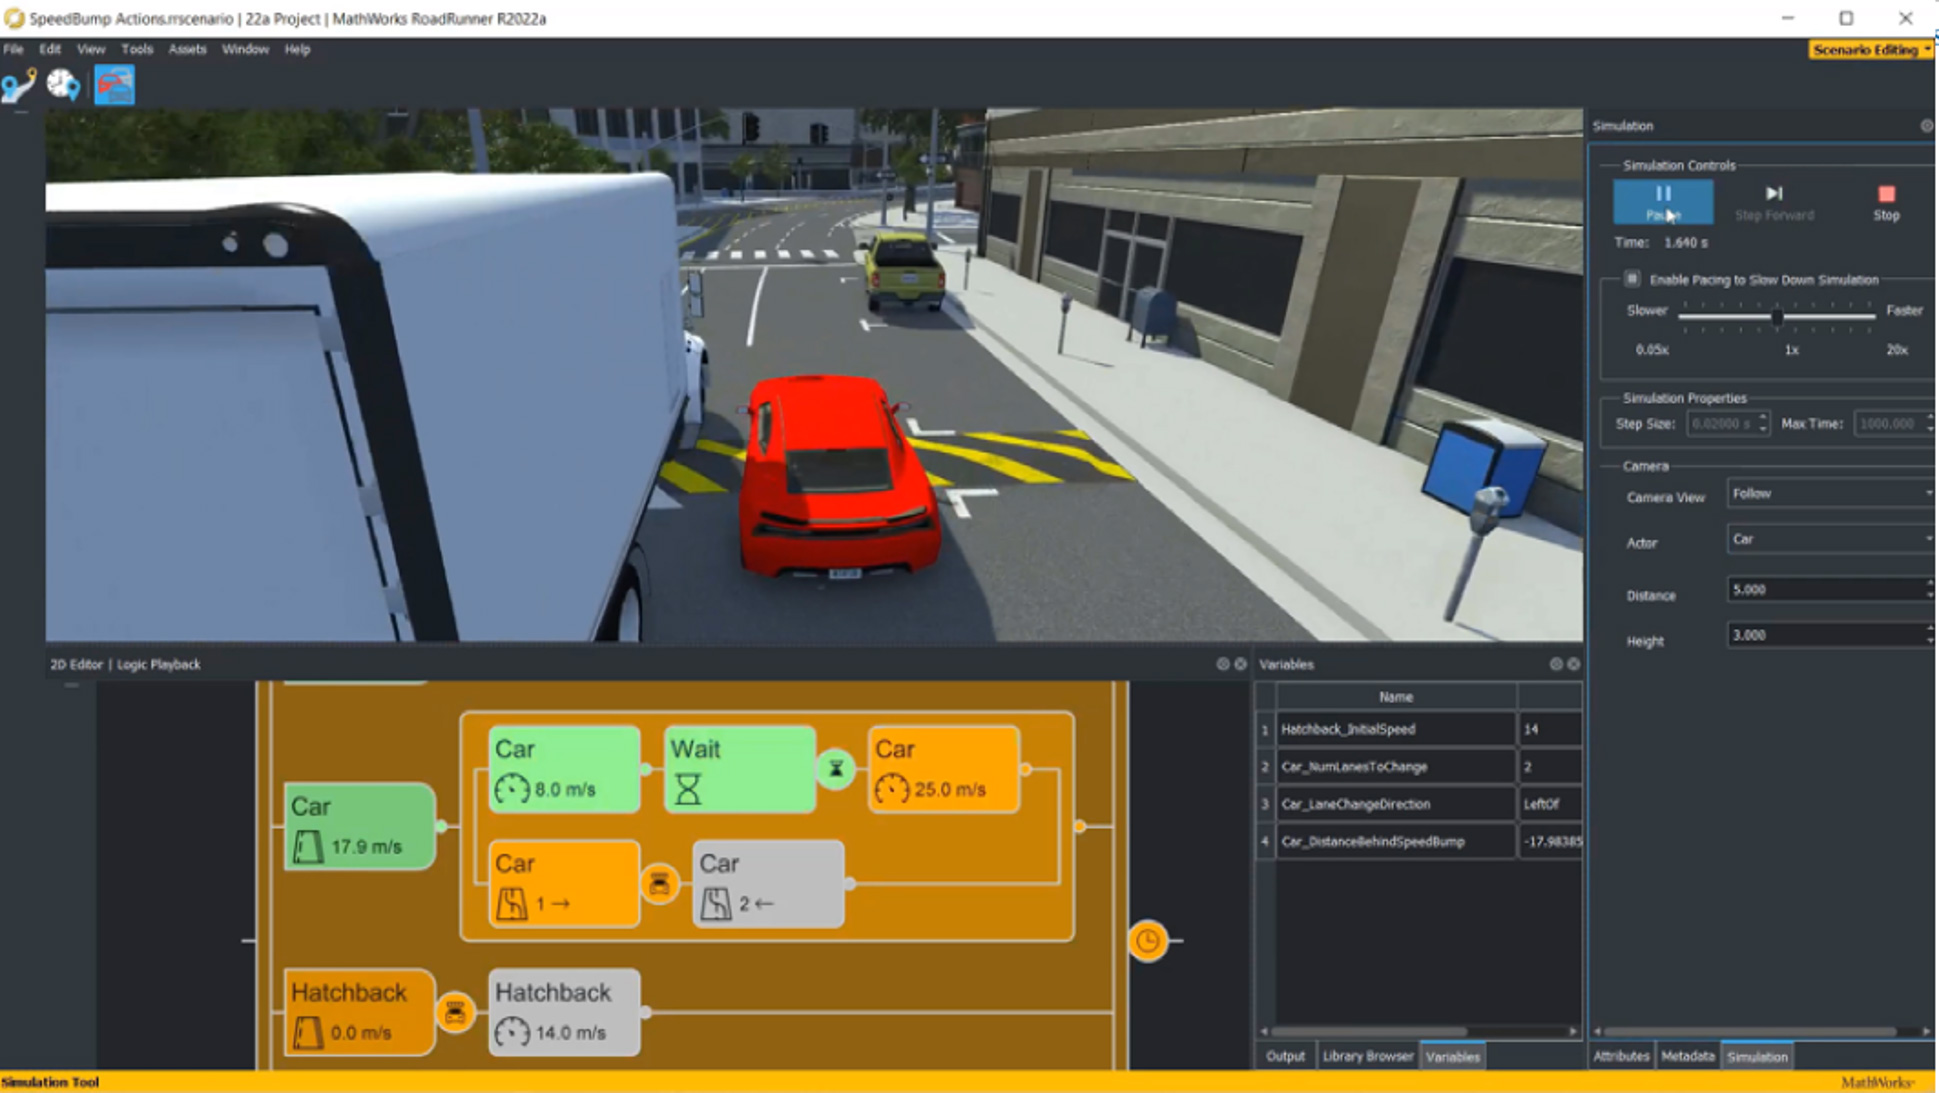This screenshot has height=1093, width=1939.
Task: Open the Scenario Editing mode dropdown
Action: point(1869,49)
